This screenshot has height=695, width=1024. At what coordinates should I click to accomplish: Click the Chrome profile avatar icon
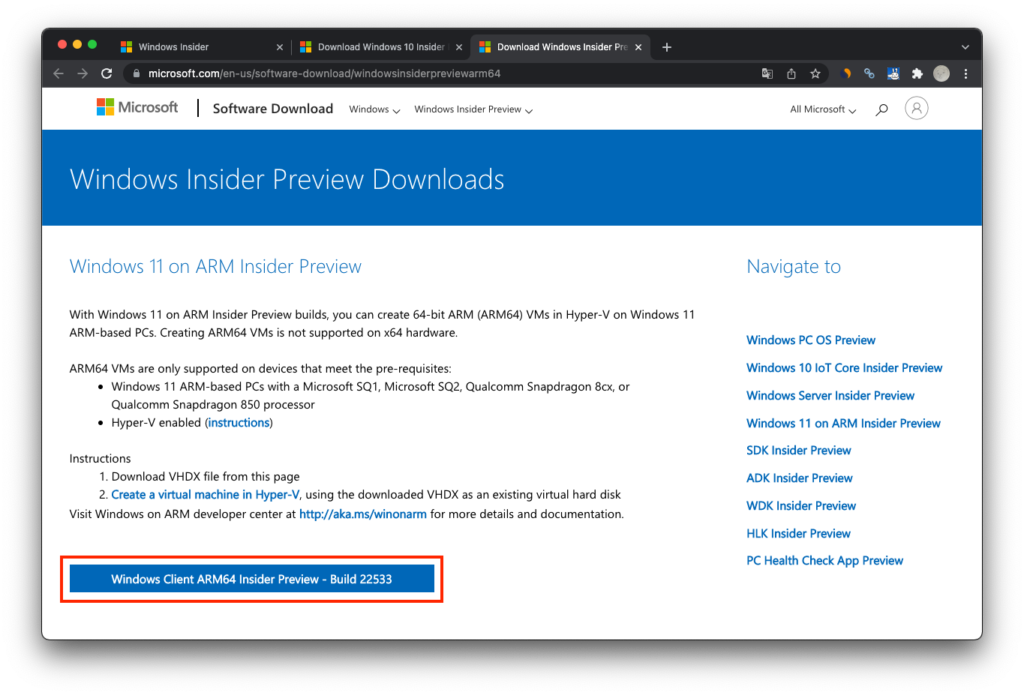click(941, 73)
